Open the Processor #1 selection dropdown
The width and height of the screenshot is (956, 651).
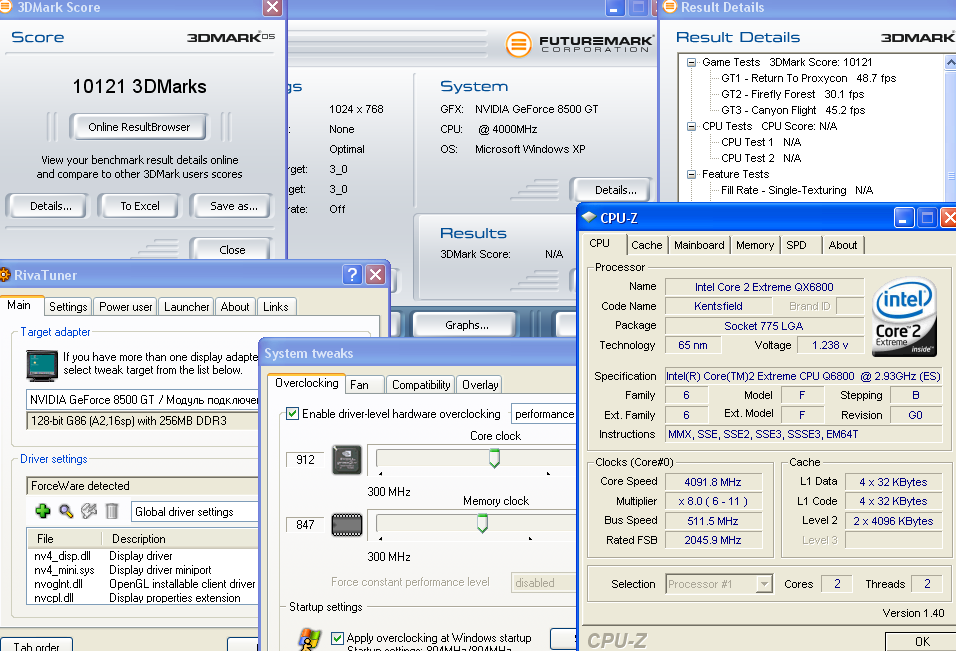(x=763, y=584)
